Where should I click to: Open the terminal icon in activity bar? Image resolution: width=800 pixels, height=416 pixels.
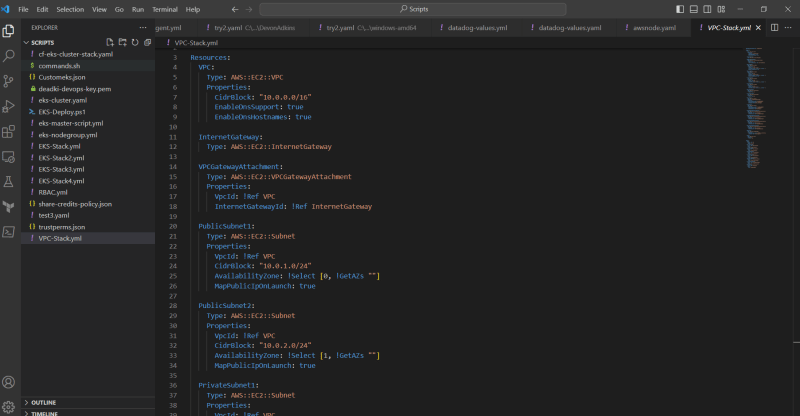(x=9, y=232)
